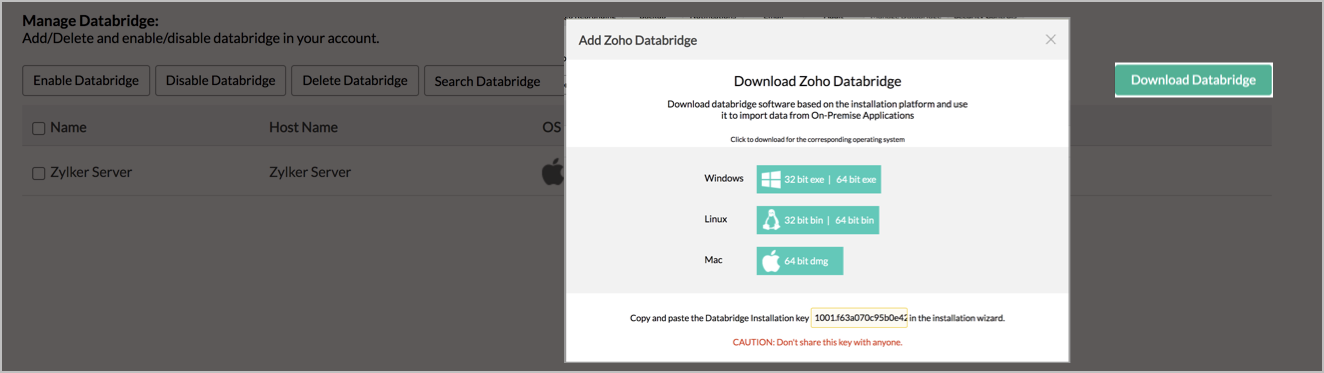Click the Search Databridge field
The height and width of the screenshot is (373, 1324).
[x=494, y=81]
